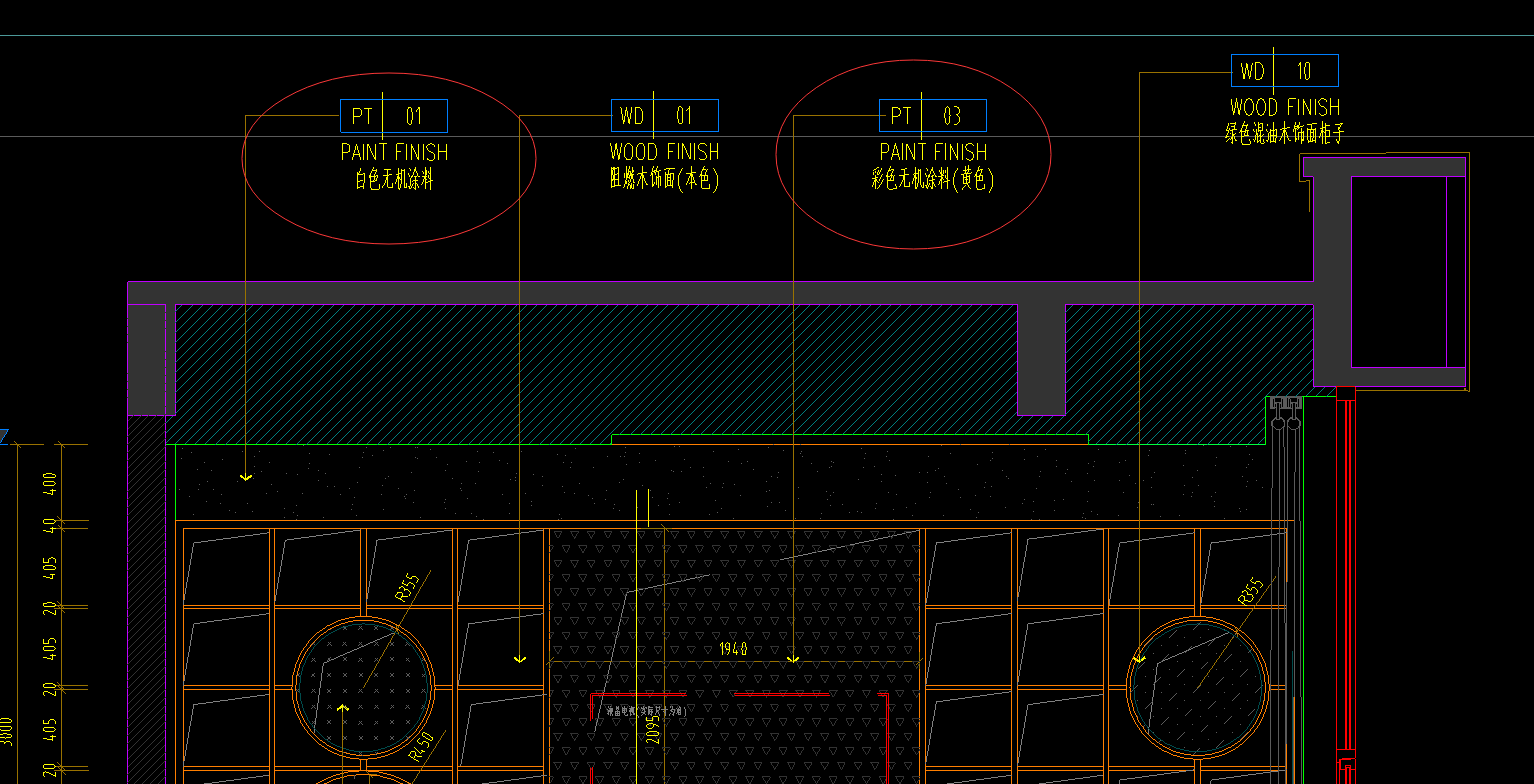Select the WD 10 material tag
The width and height of the screenshot is (1534, 784).
1285,71
